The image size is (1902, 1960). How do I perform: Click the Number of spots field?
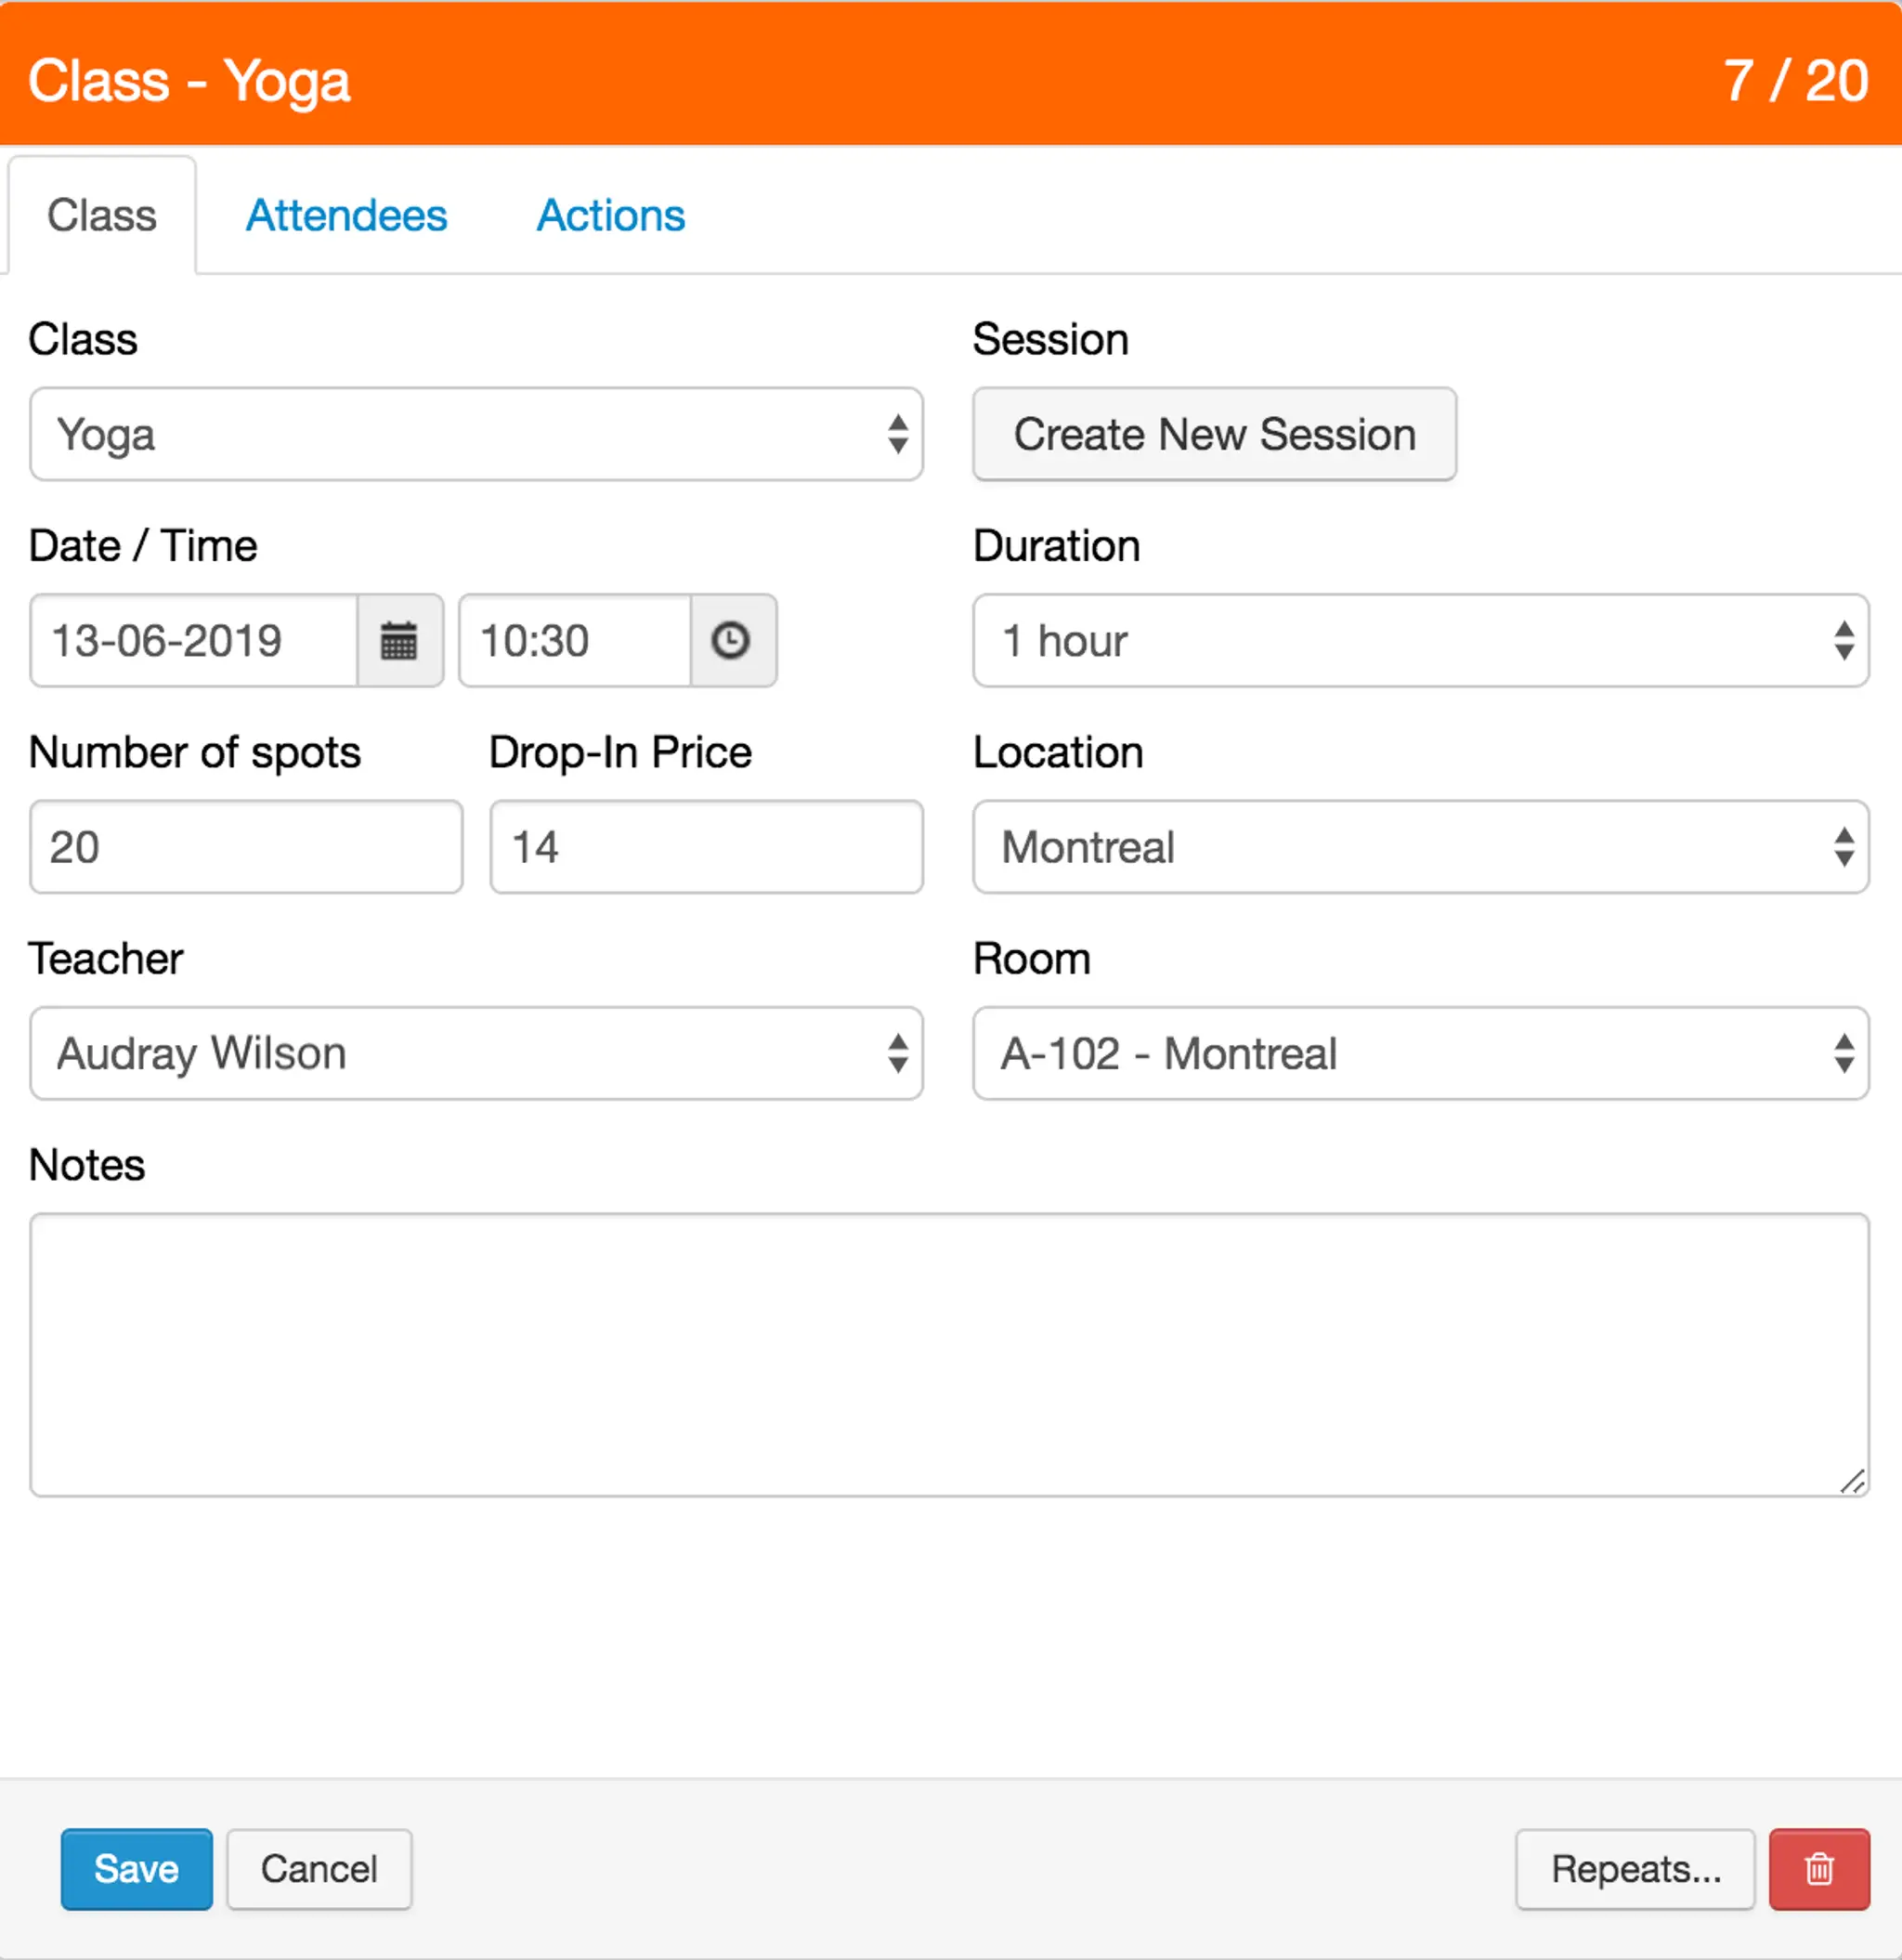246,847
